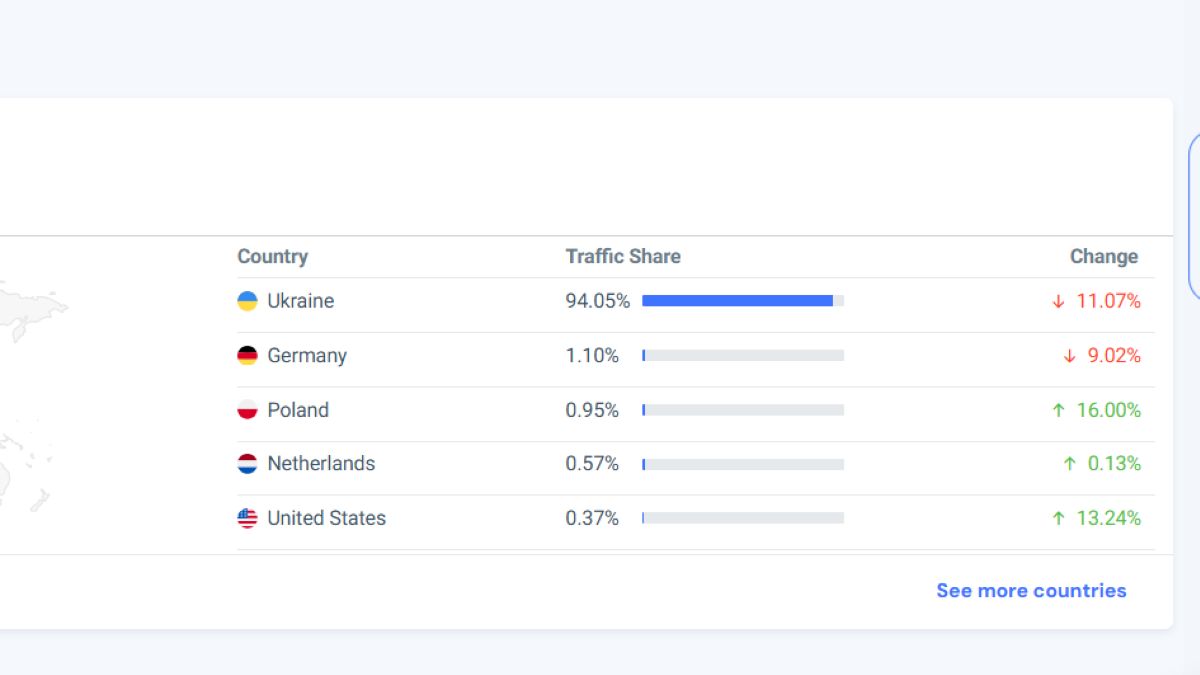Viewport: 1200px width, 675px height.
Task: Click Germany's traffic share progress bar
Action: click(742, 355)
